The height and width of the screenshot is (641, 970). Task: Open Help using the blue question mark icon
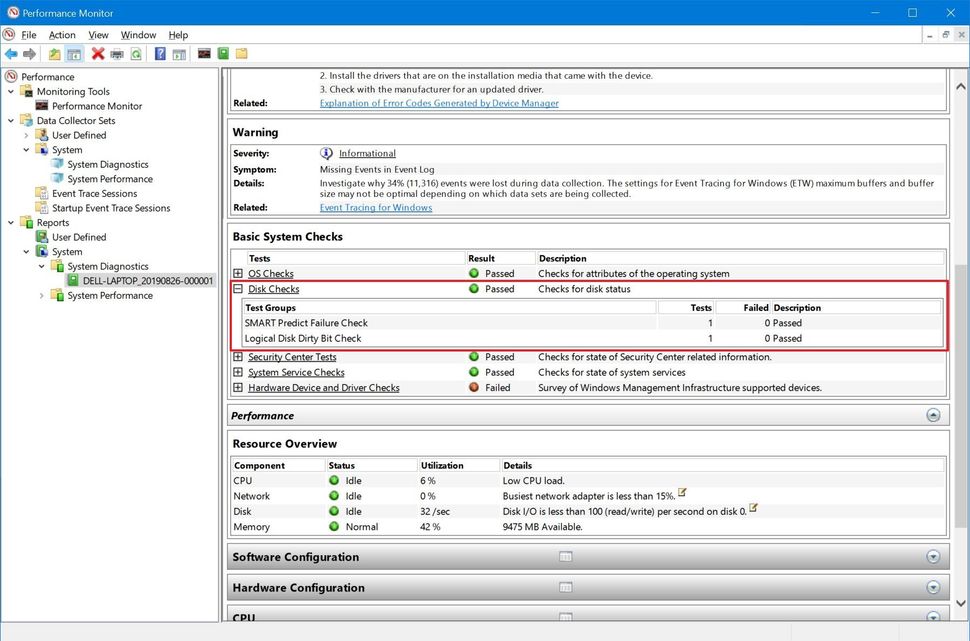coord(160,53)
